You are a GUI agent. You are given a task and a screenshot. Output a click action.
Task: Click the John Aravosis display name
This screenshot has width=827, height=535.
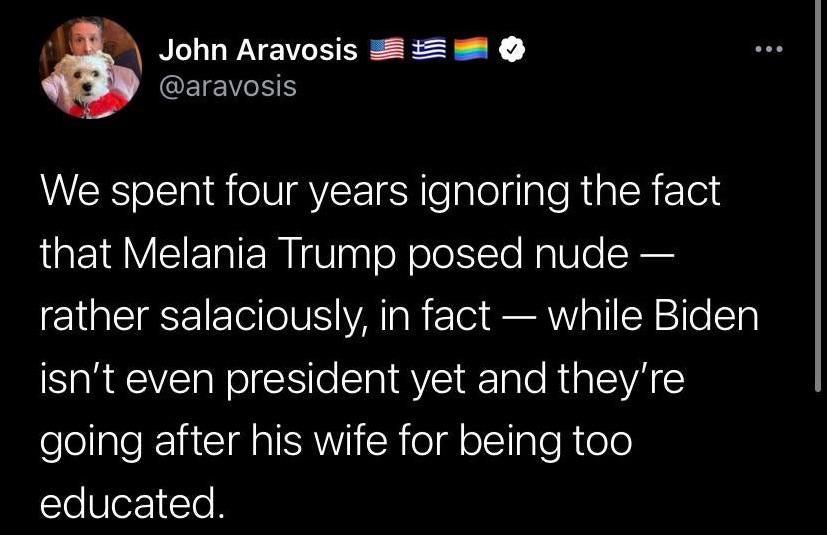coord(258,49)
